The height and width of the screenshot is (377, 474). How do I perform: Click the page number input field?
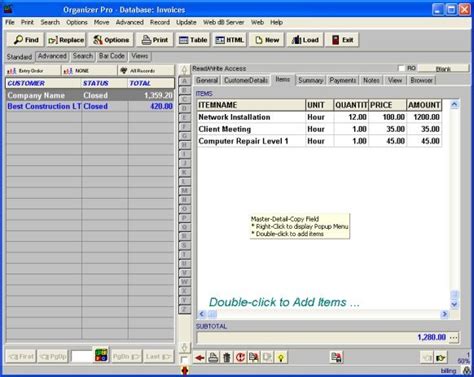tap(81, 357)
